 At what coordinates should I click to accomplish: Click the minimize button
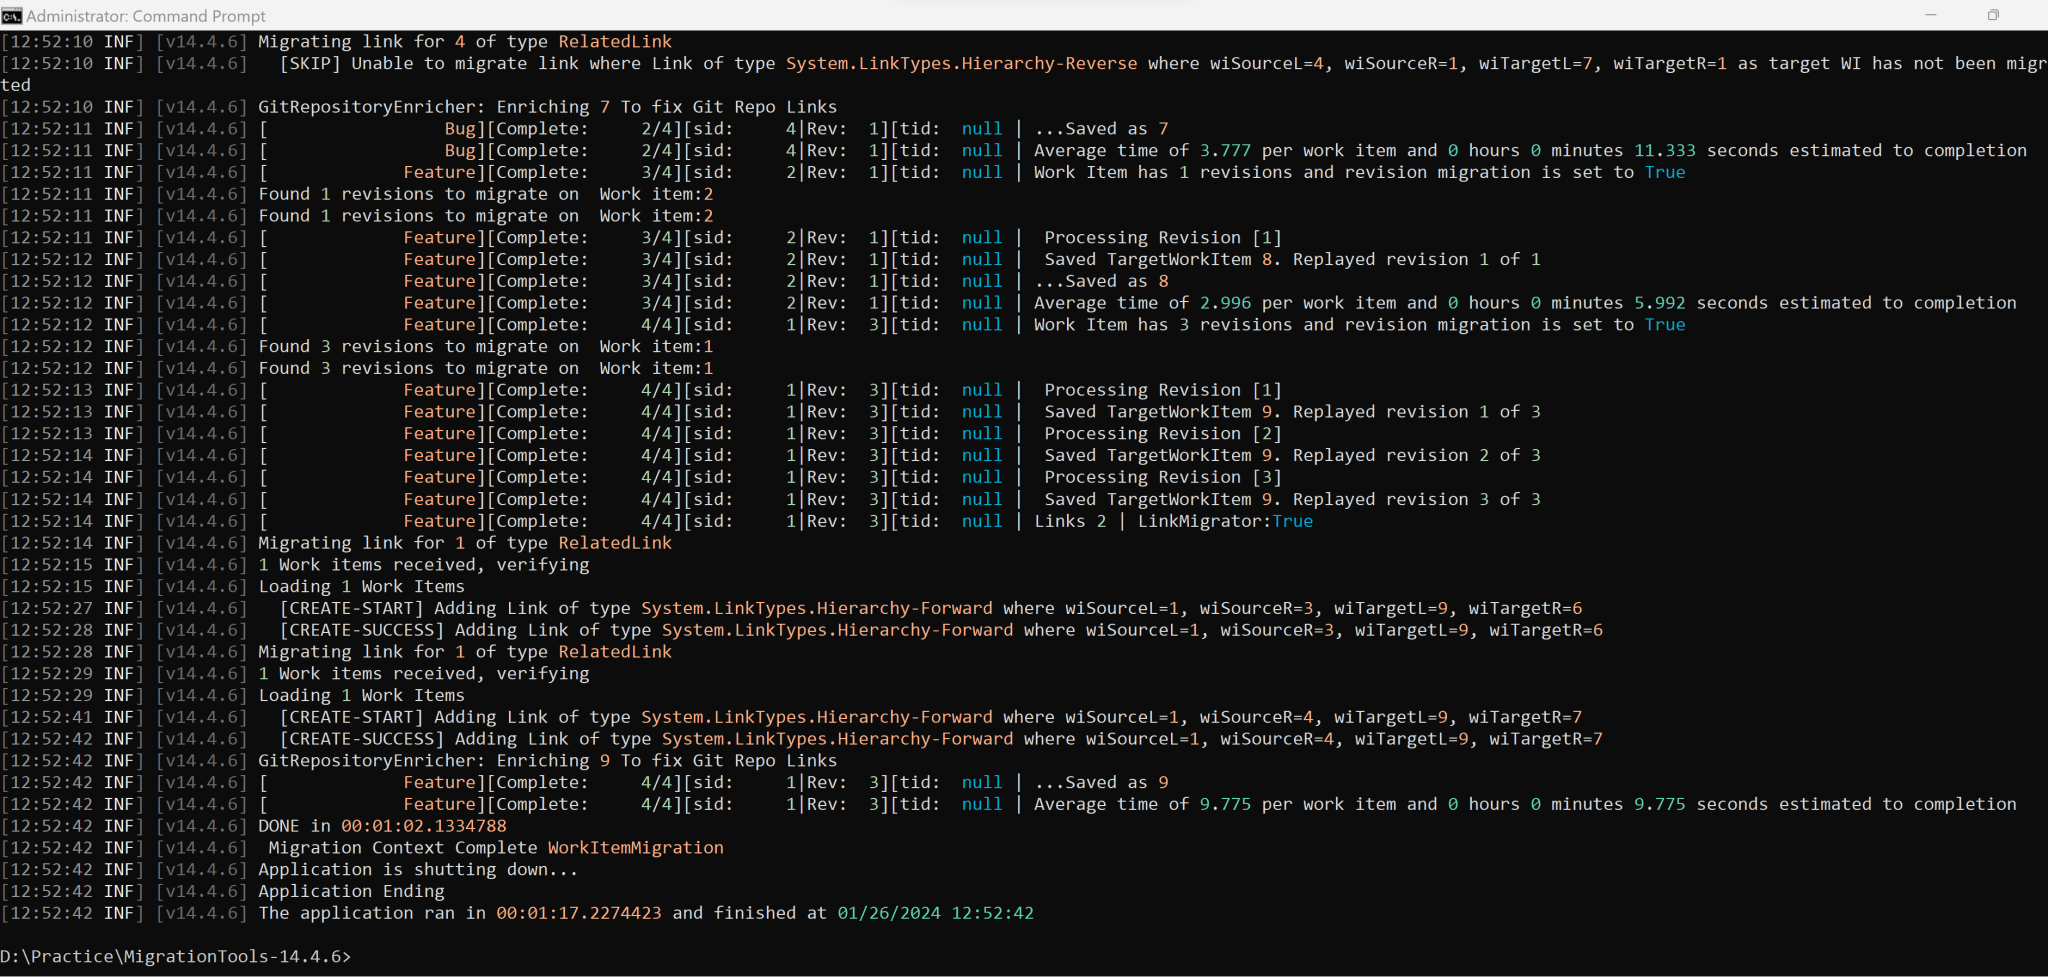1930,15
